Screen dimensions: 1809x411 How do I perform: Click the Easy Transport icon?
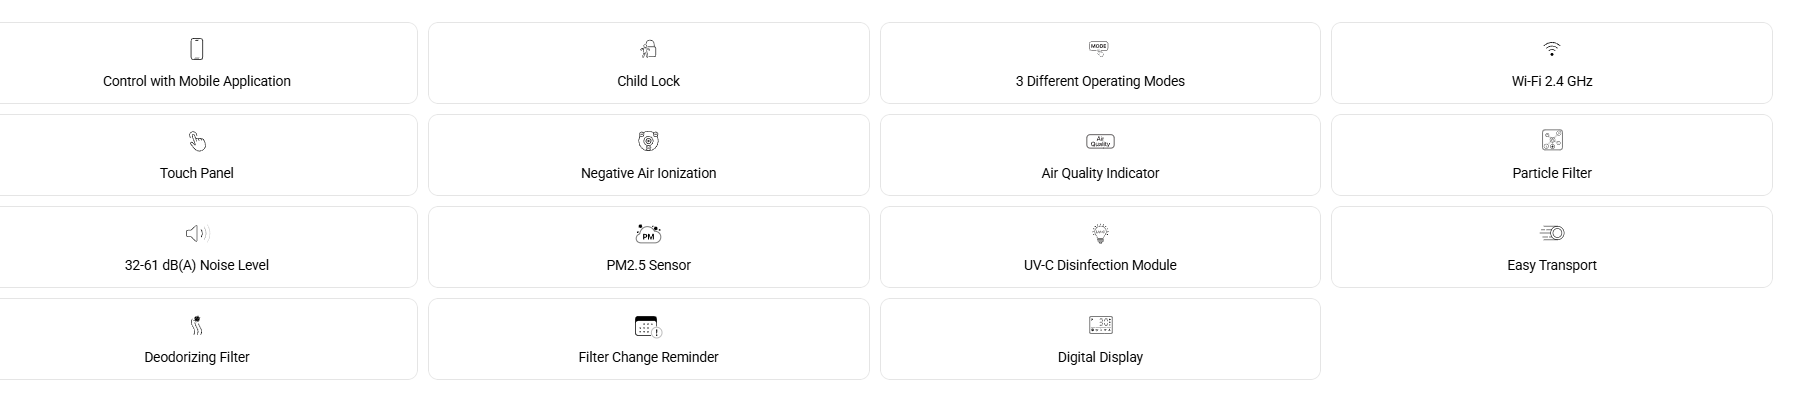pyautogui.click(x=1552, y=233)
